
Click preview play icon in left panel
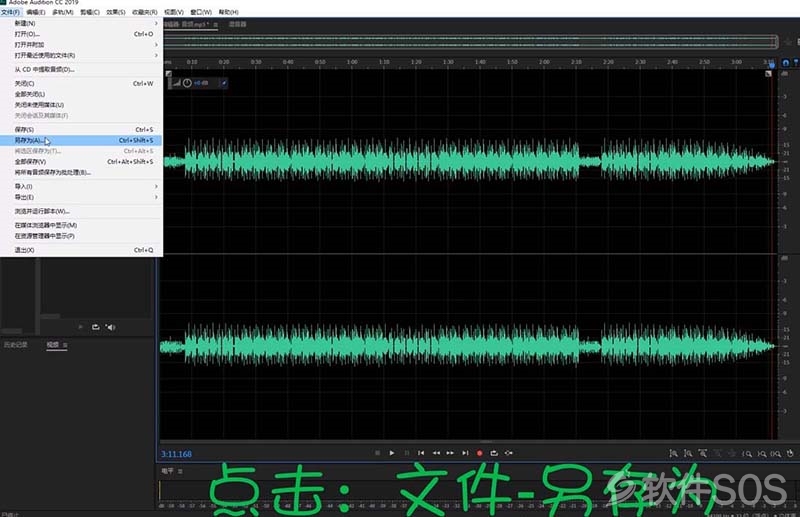(x=81, y=327)
